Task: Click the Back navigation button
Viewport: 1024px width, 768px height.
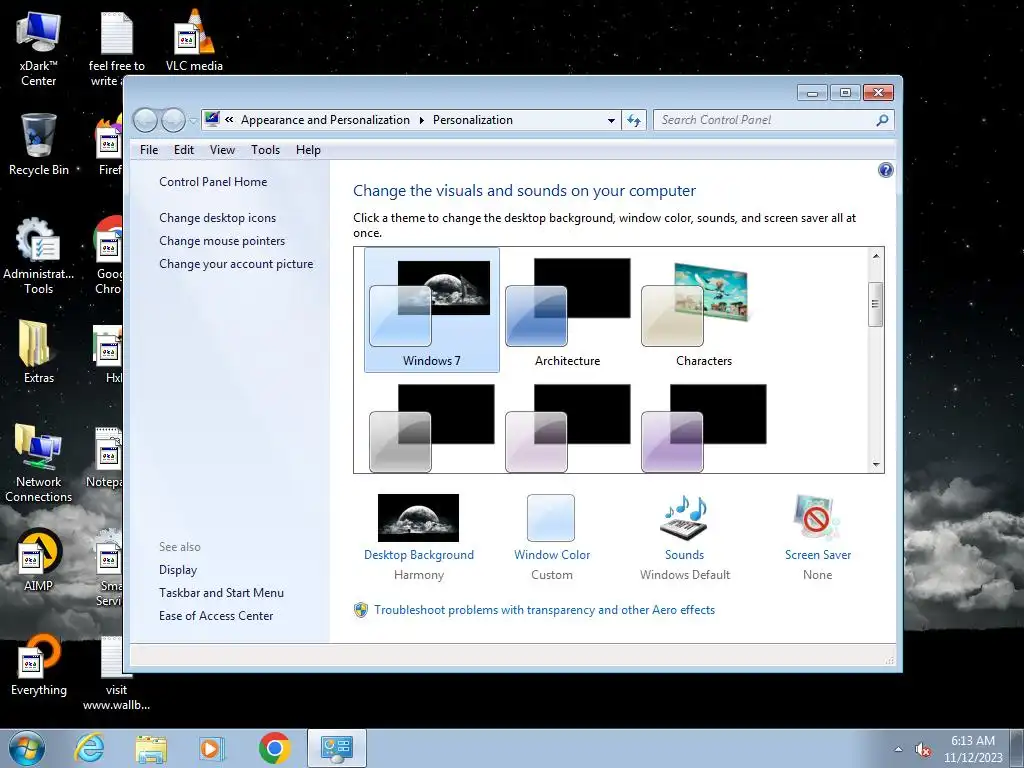Action: coord(145,120)
